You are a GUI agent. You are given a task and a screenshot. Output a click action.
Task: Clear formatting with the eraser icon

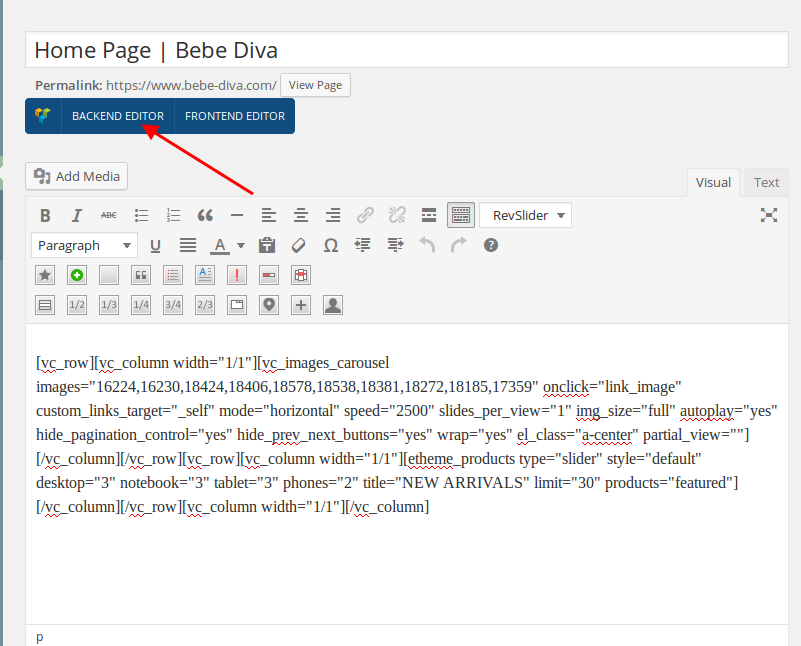(299, 246)
